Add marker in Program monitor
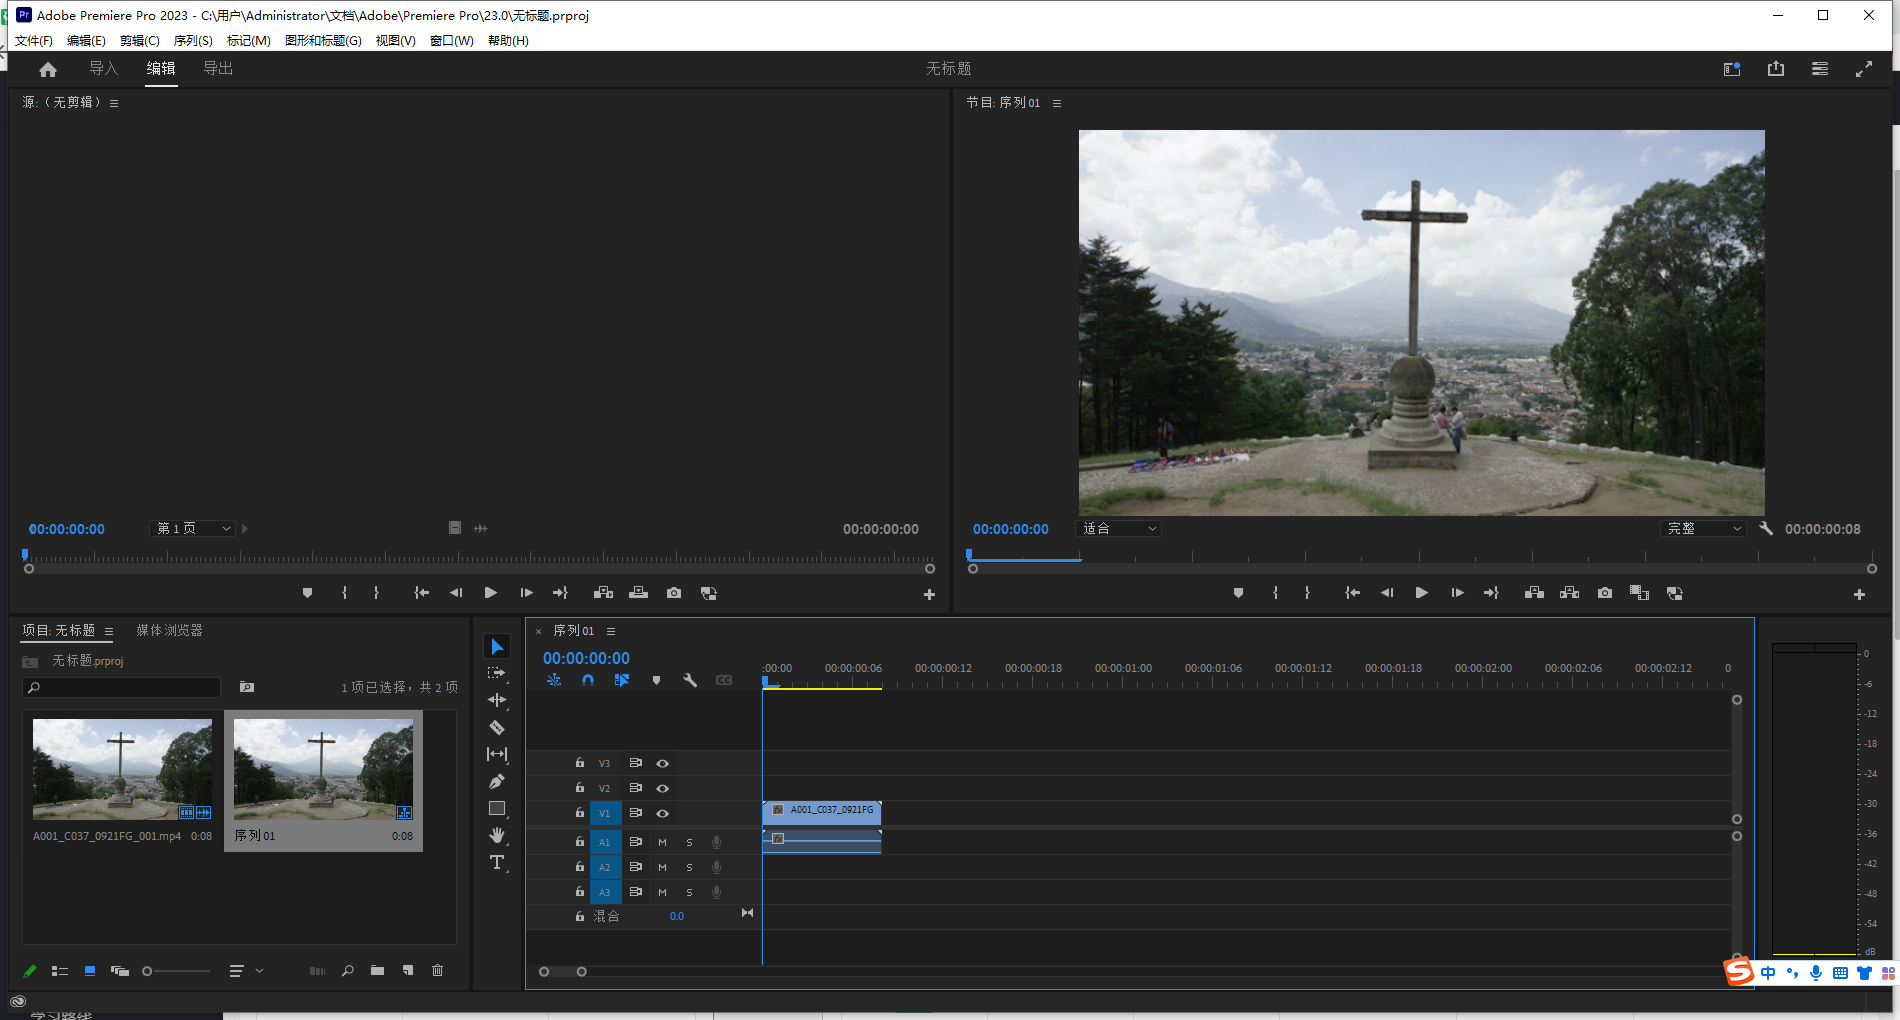Screen dimensions: 1900x1020 coord(1238,593)
